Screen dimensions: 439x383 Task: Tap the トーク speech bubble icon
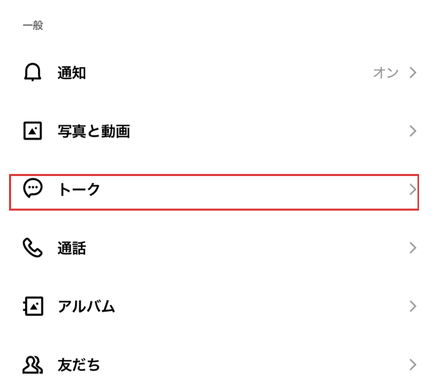coord(33,188)
